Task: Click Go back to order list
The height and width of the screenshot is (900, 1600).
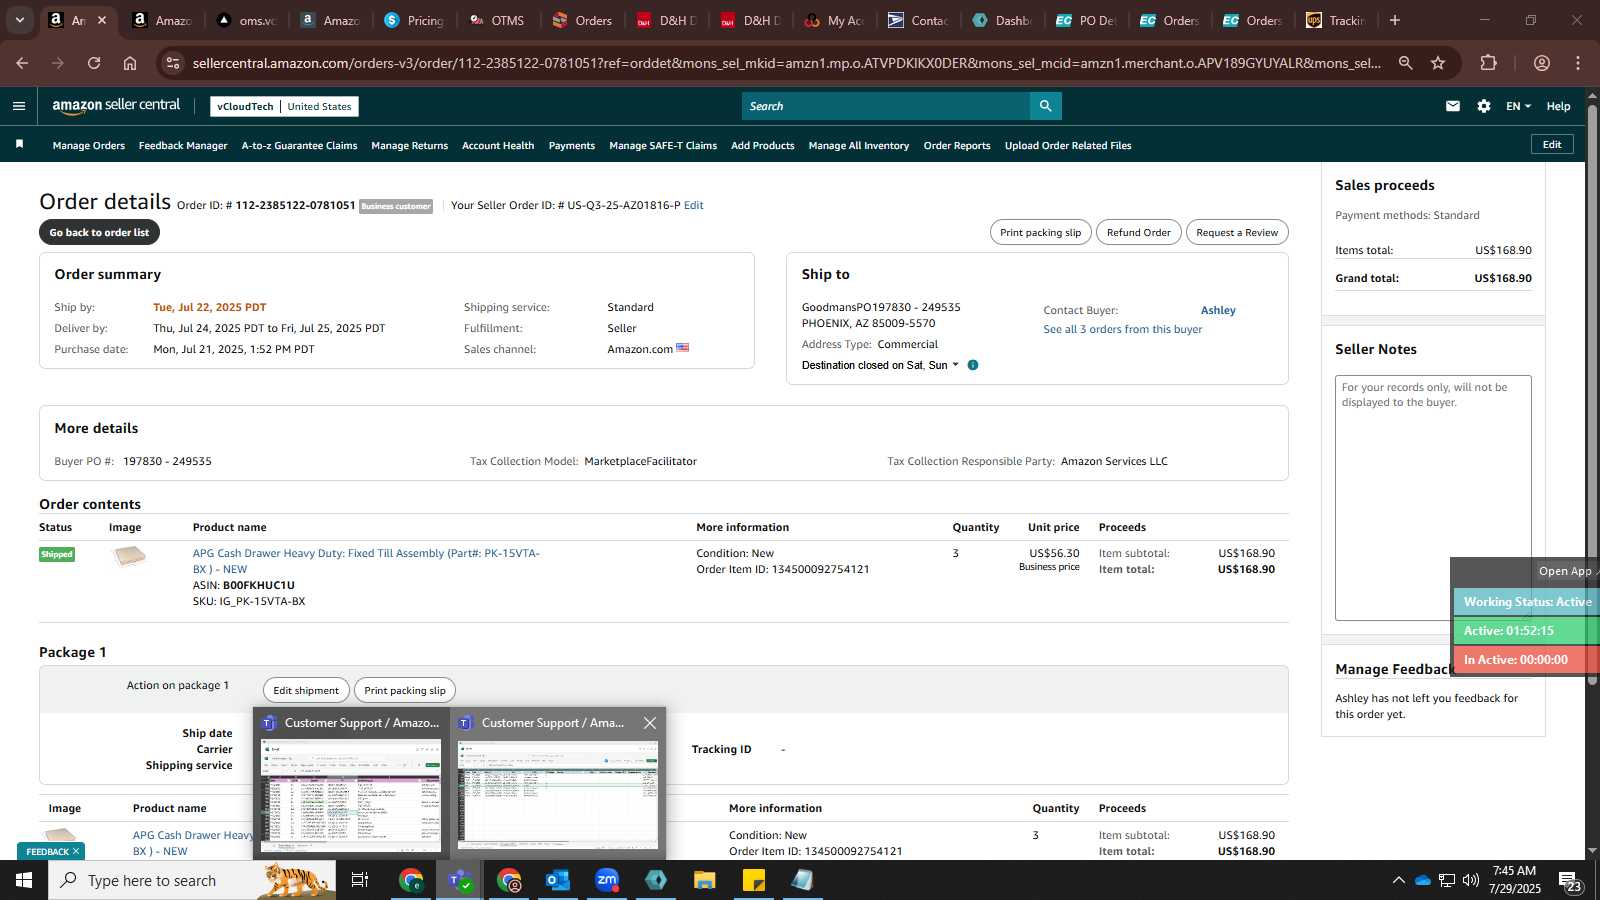Action: pyautogui.click(x=99, y=232)
